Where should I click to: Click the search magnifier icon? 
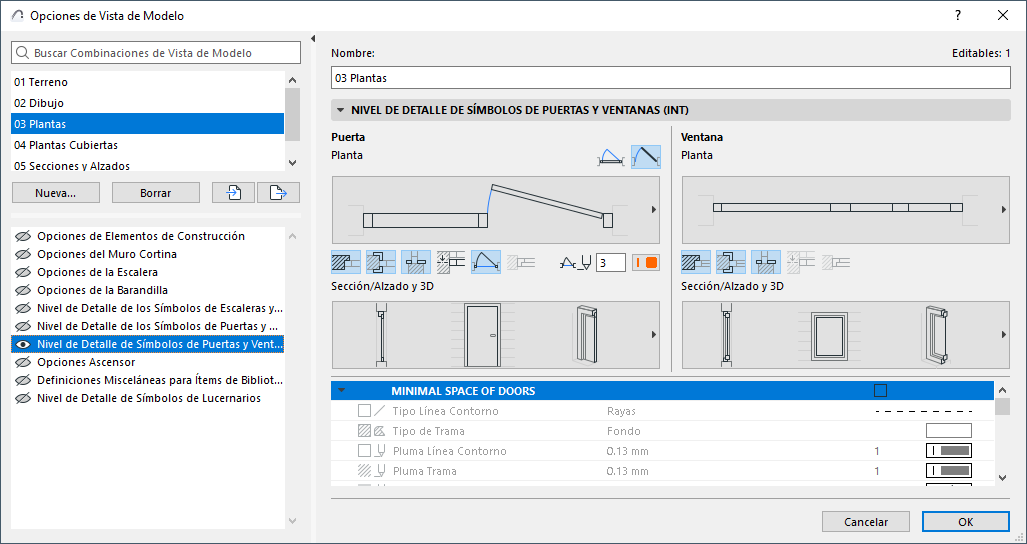coord(23,53)
